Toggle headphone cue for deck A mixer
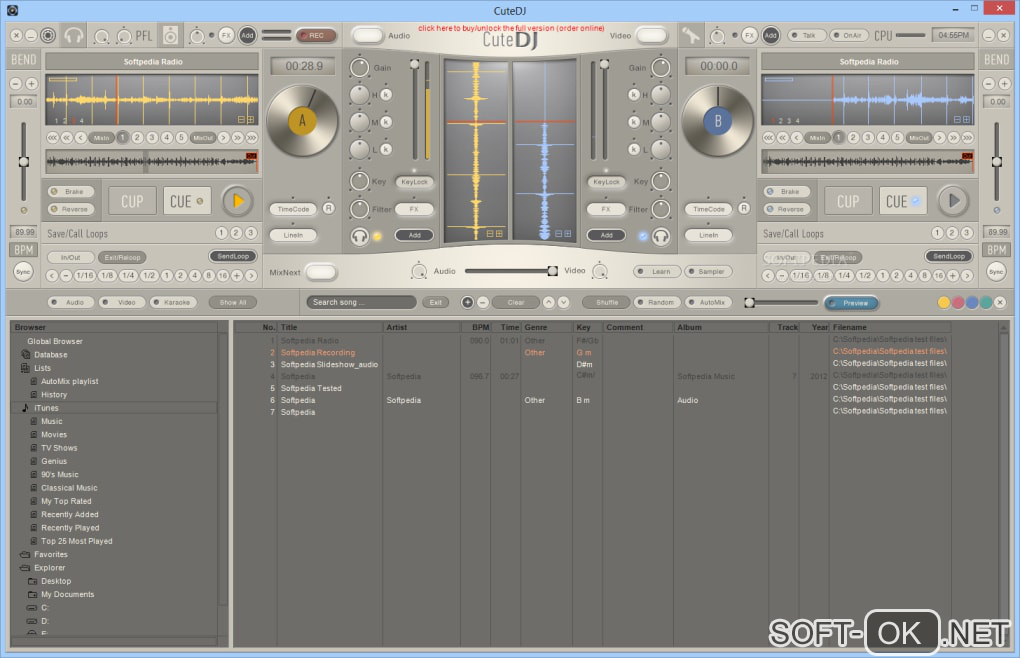This screenshot has height=658, width=1020. pos(359,236)
